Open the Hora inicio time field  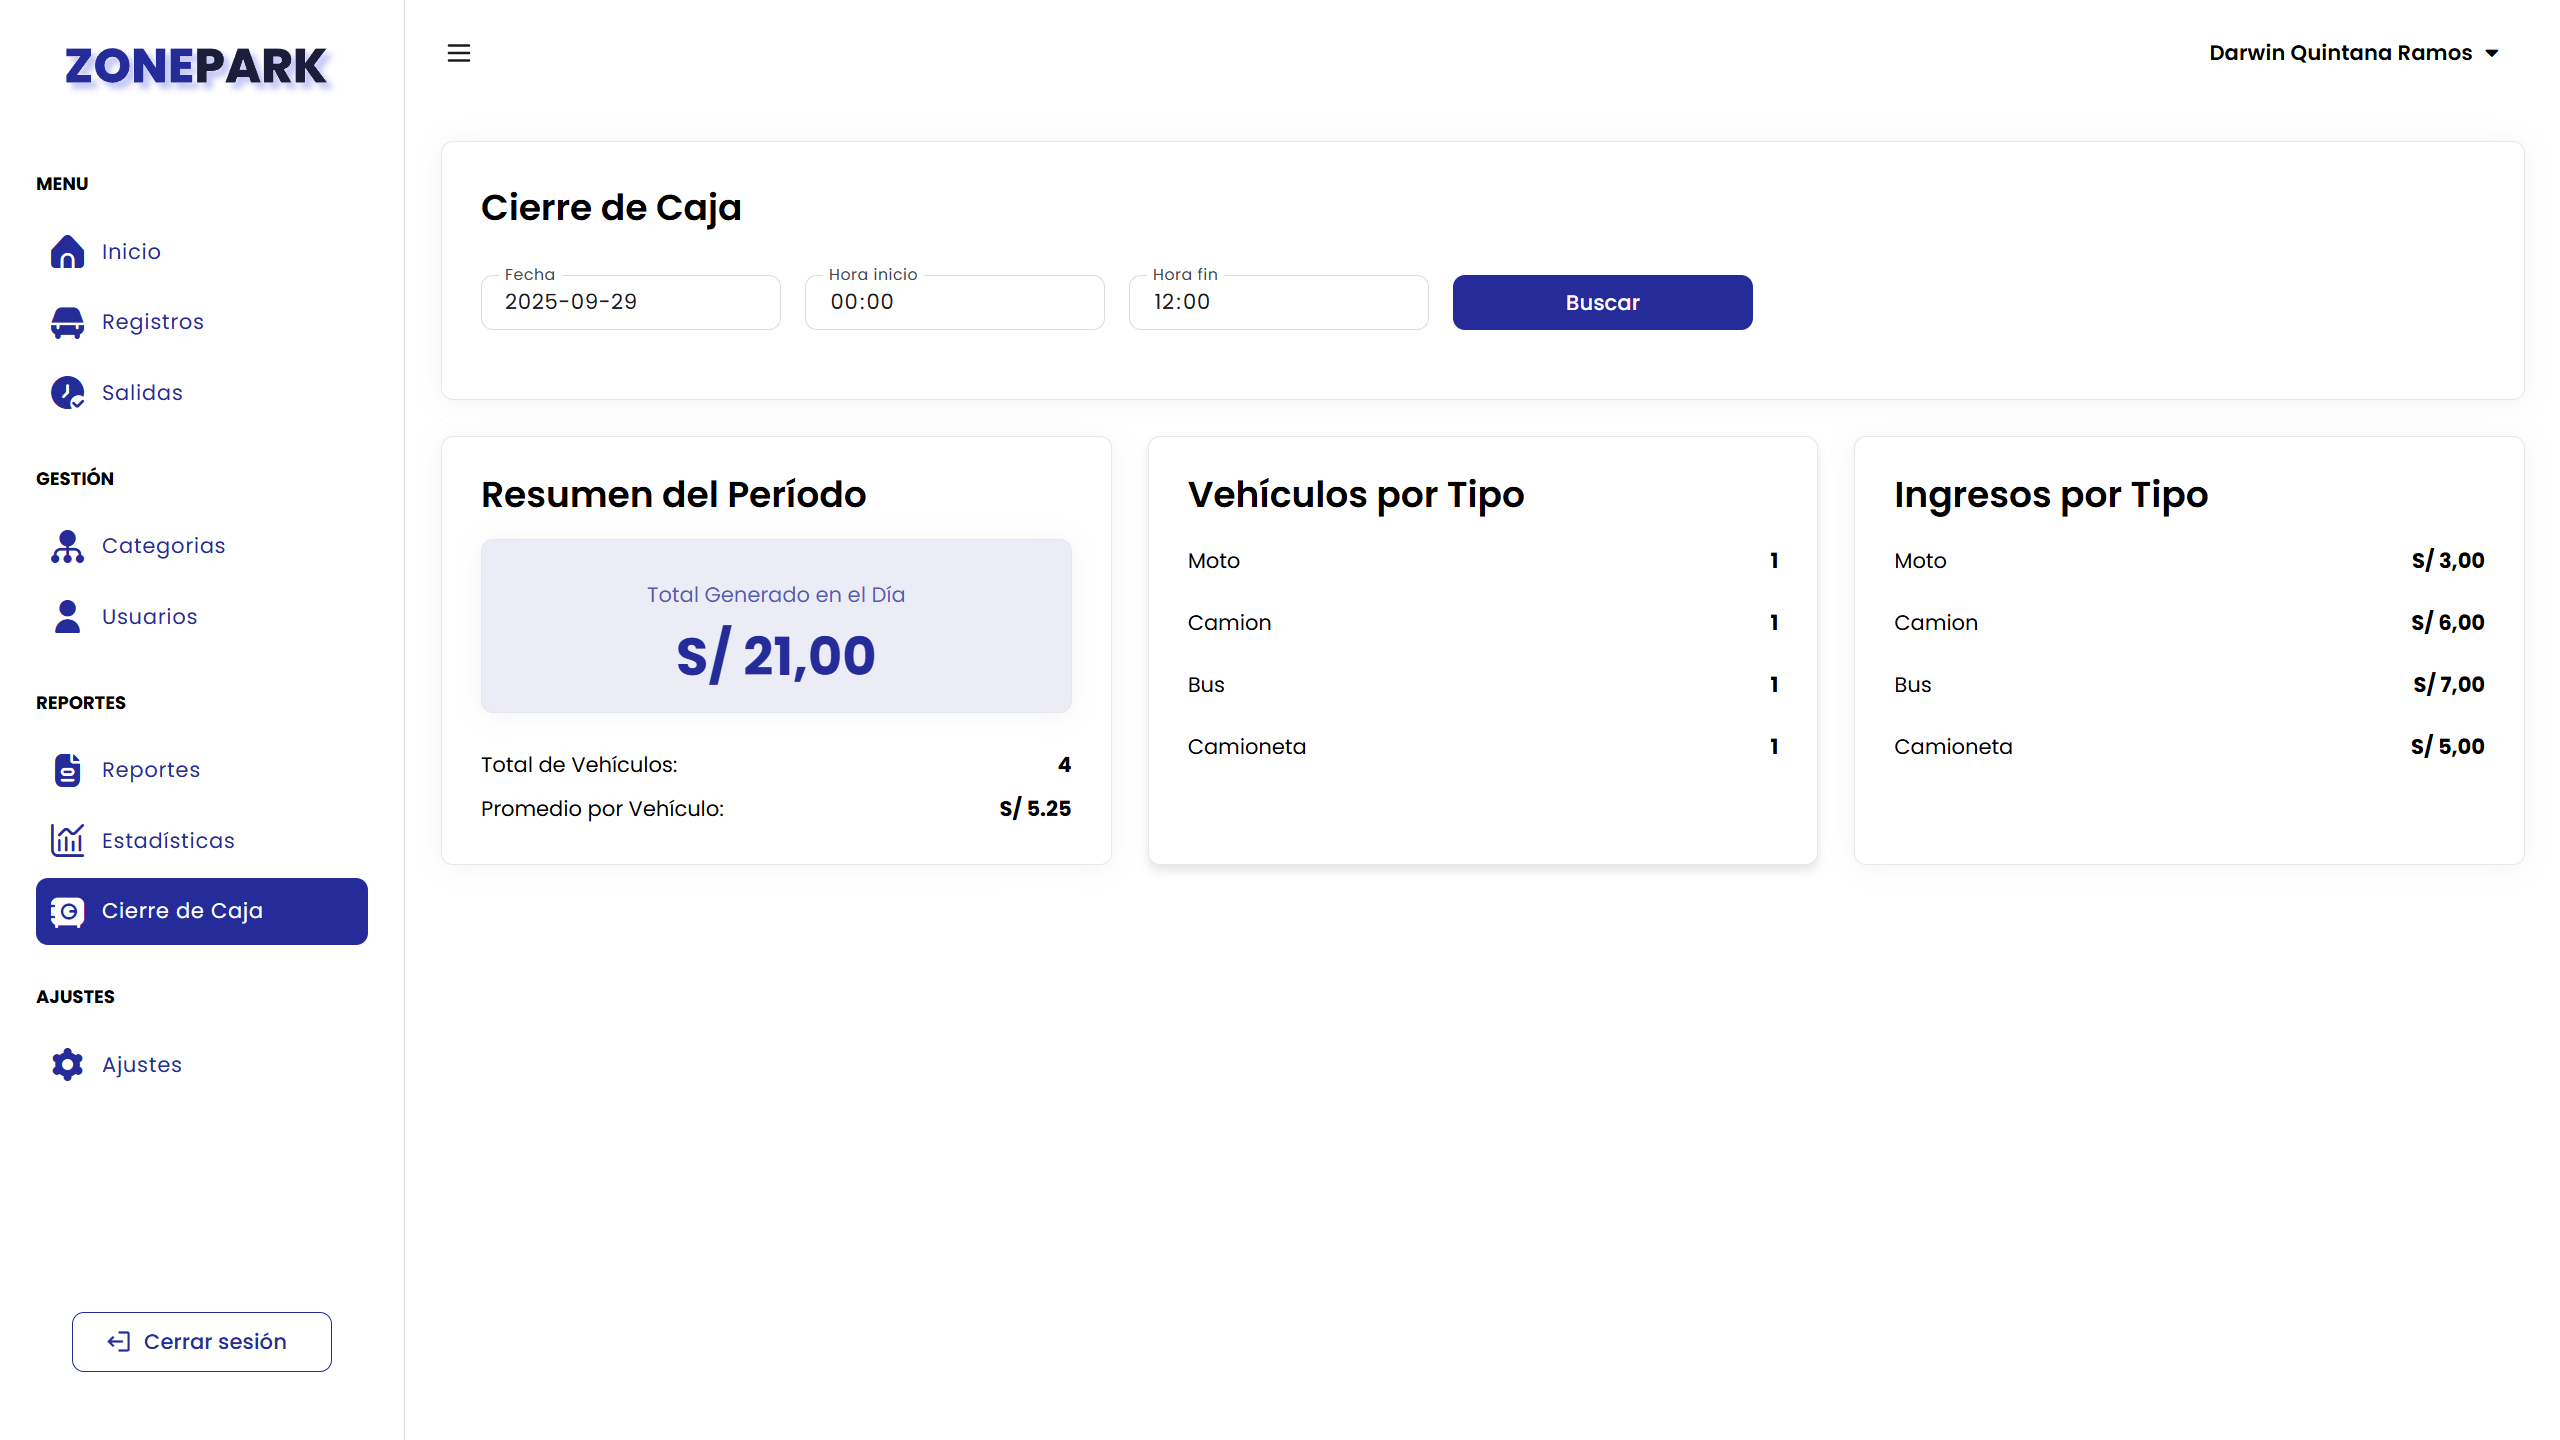click(954, 302)
